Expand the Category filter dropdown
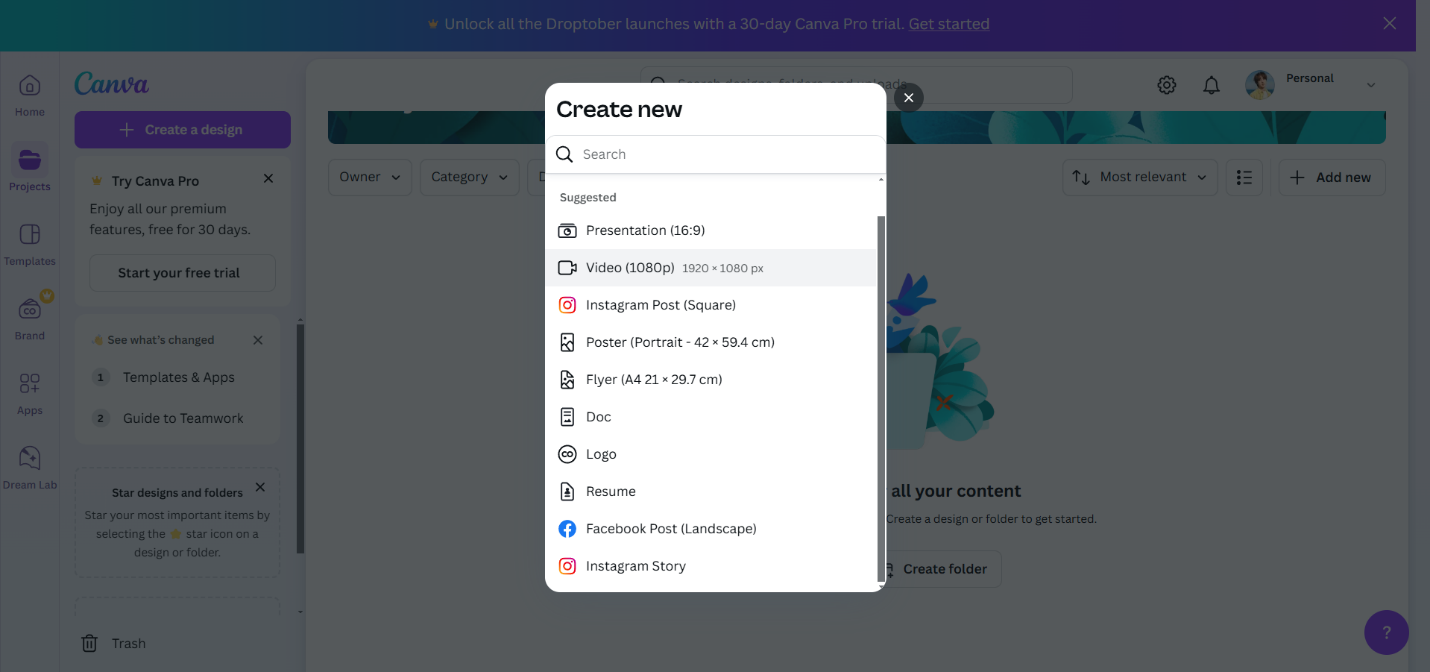1430x672 pixels. pos(470,177)
